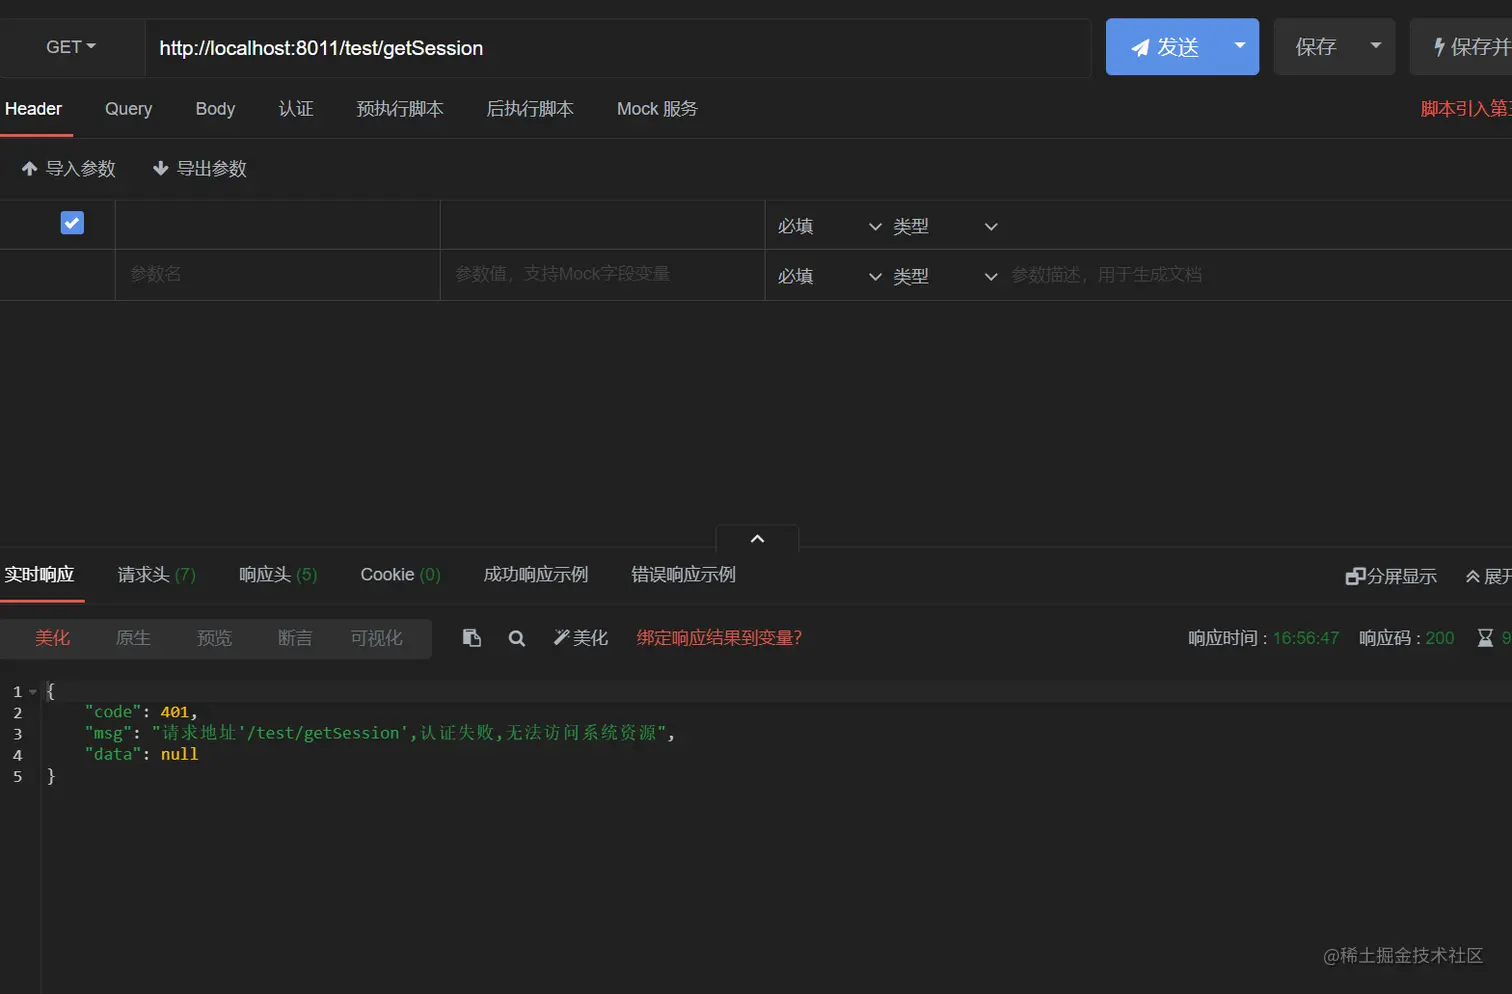This screenshot has width=1512, height=994.
Task: Switch to the Header tab
Action: pos(34,108)
